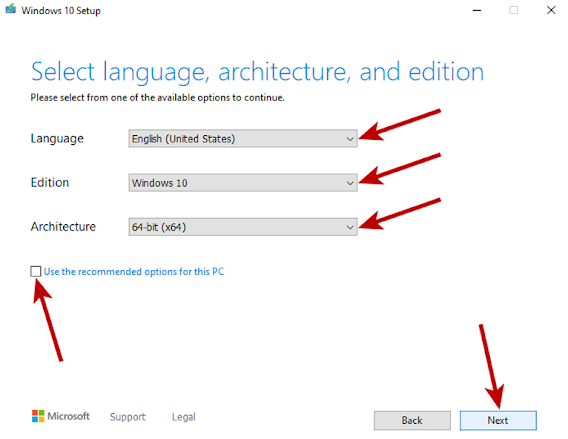Enable the recommended options checkbox
Screen dimensions: 568x439
pyautogui.click(x=36, y=271)
